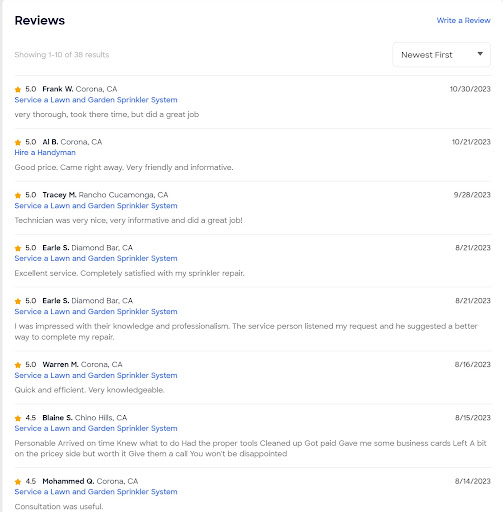Click the star icon beside Mohammed Q.
Image resolution: width=503 pixels, height=512 pixels.
point(18,481)
